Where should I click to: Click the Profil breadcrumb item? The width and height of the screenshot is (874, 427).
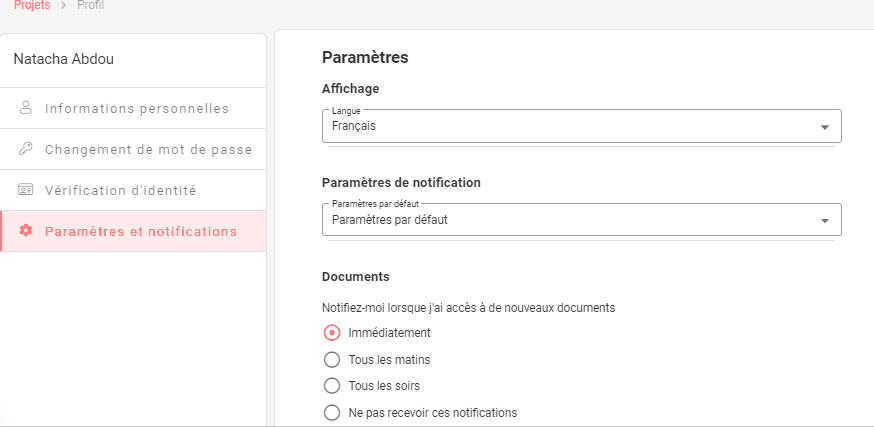coord(90,6)
